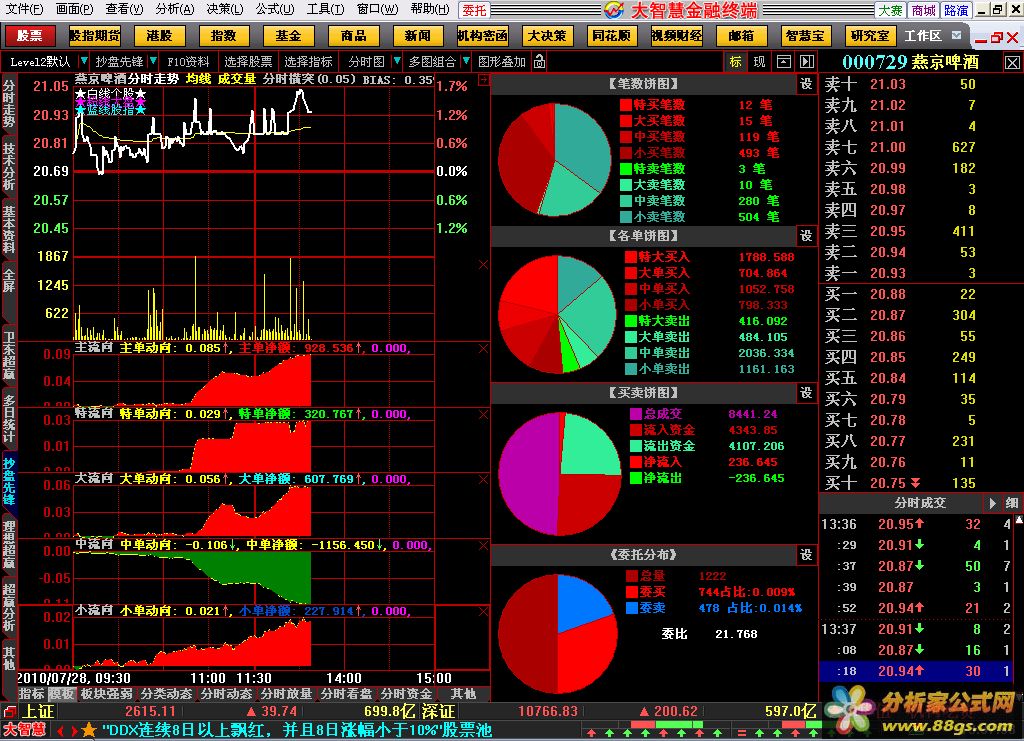
Task: Click the 分时成交 list scrollbar
Action: pos(1017,597)
